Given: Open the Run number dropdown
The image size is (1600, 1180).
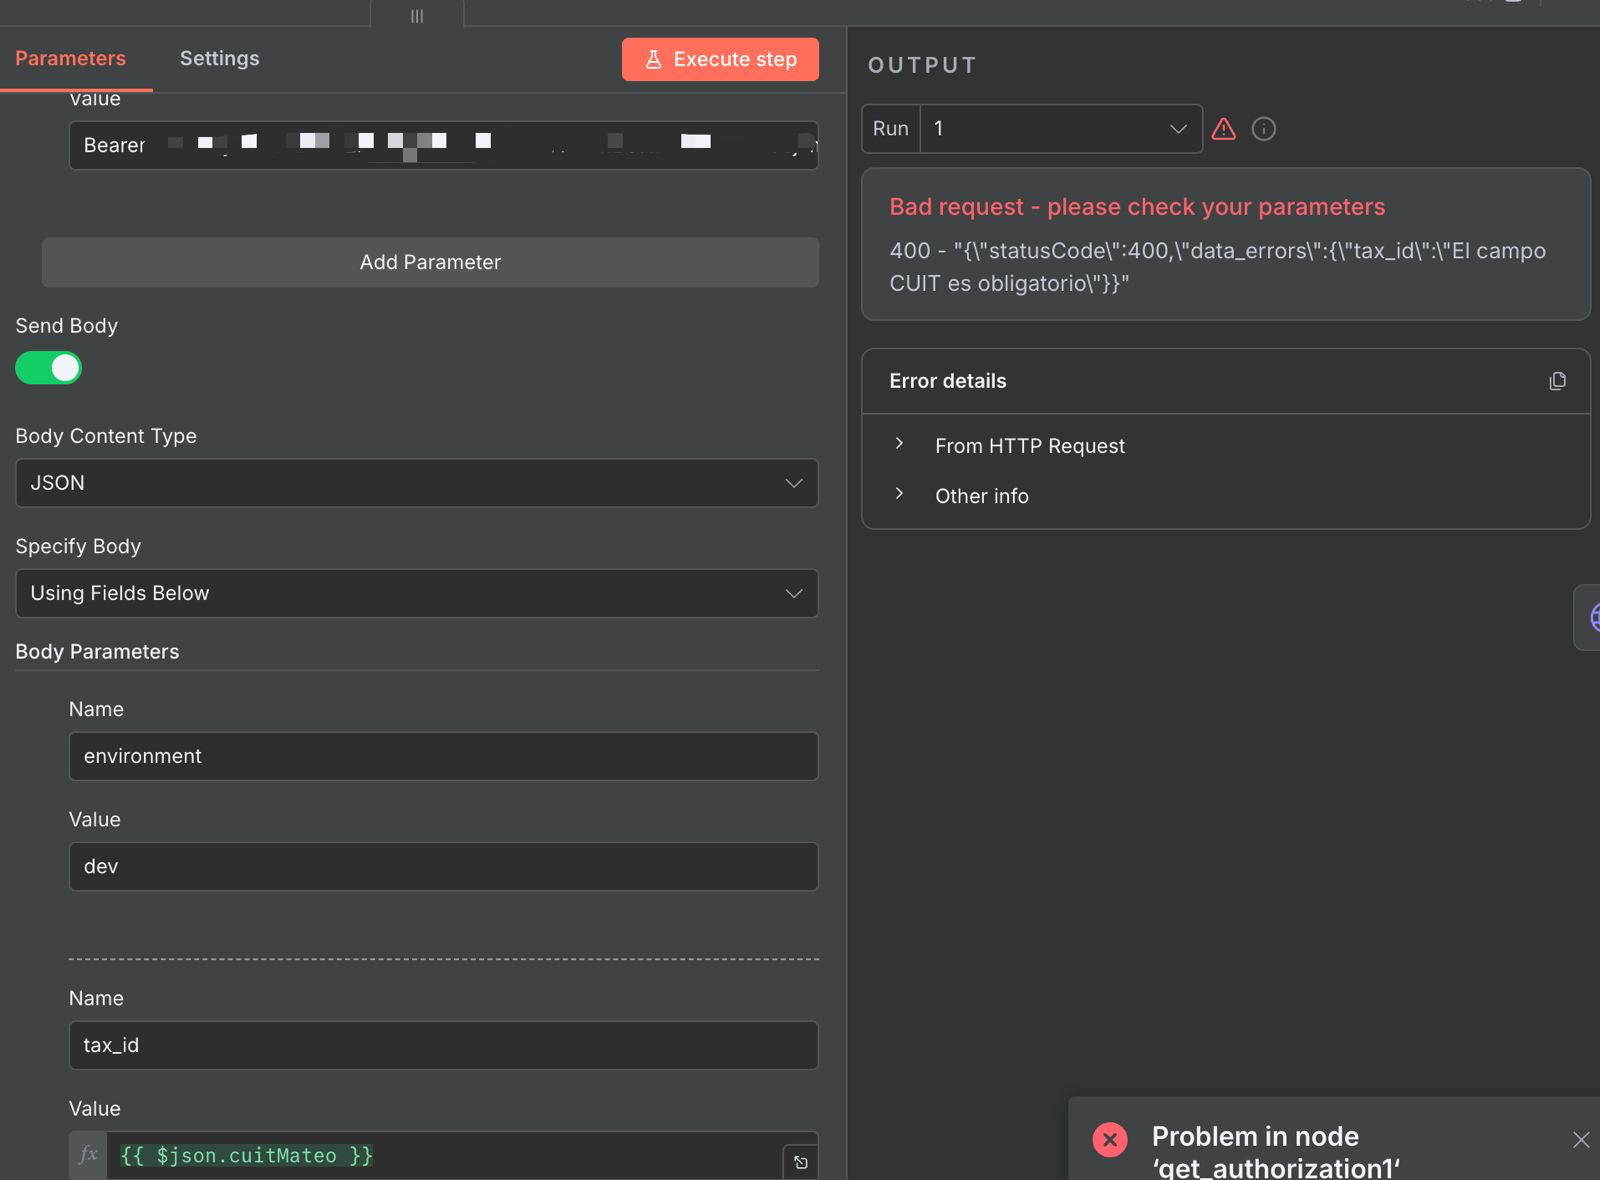Looking at the screenshot, I should tap(1060, 129).
